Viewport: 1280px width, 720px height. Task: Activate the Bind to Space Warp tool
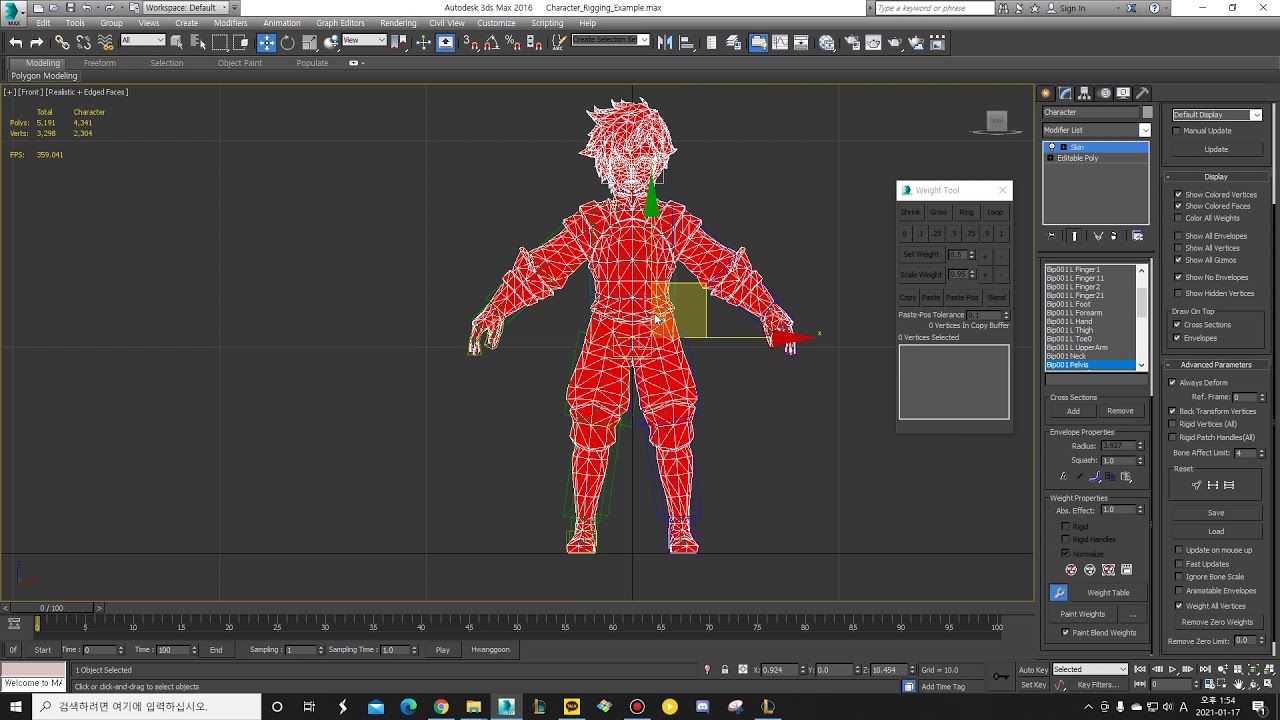[x=105, y=42]
